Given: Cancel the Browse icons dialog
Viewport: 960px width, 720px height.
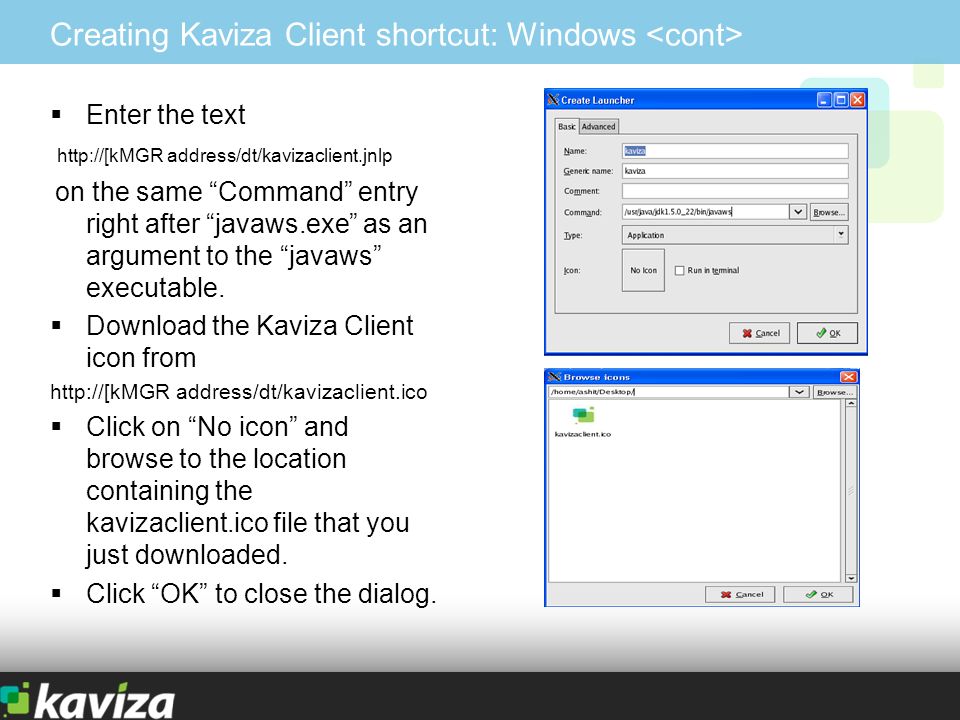Looking at the screenshot, I should [x=740, y=594].
